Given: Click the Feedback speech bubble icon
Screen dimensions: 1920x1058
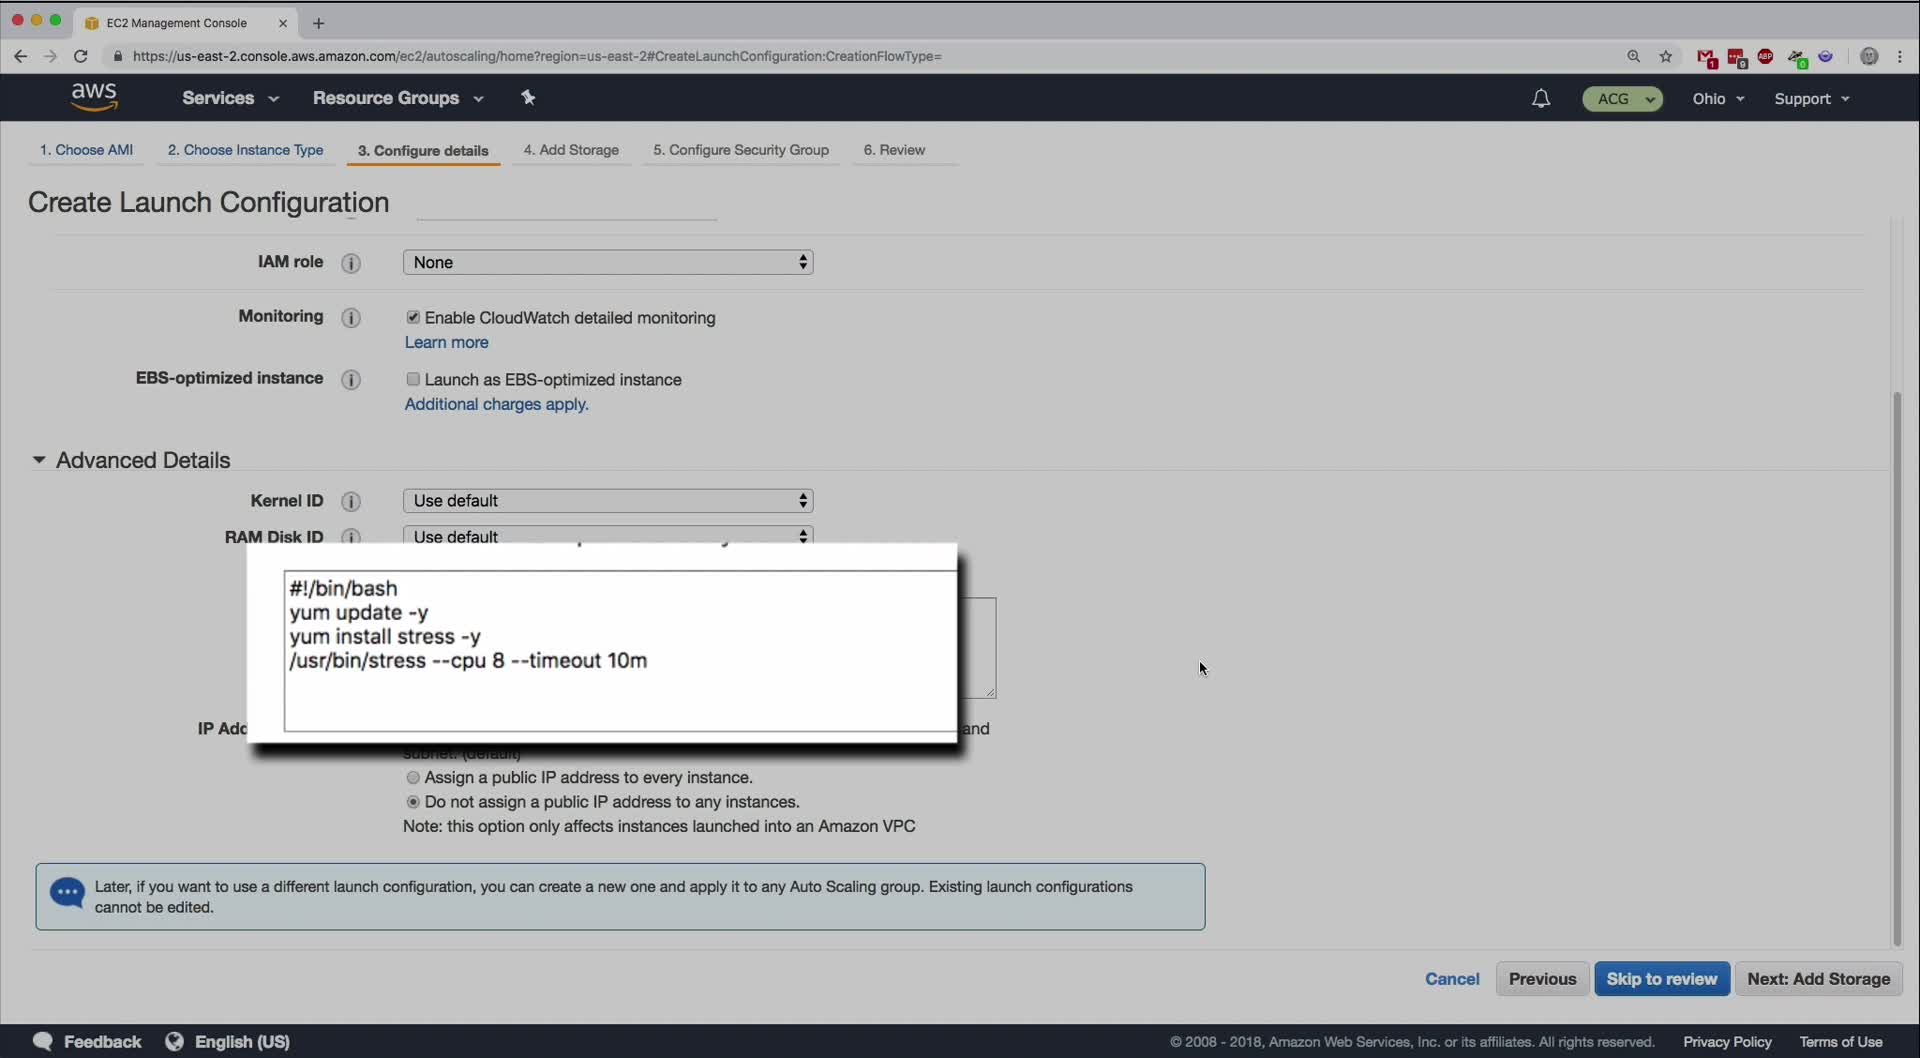Looking at the screenshot, I should click(42, 1041).
